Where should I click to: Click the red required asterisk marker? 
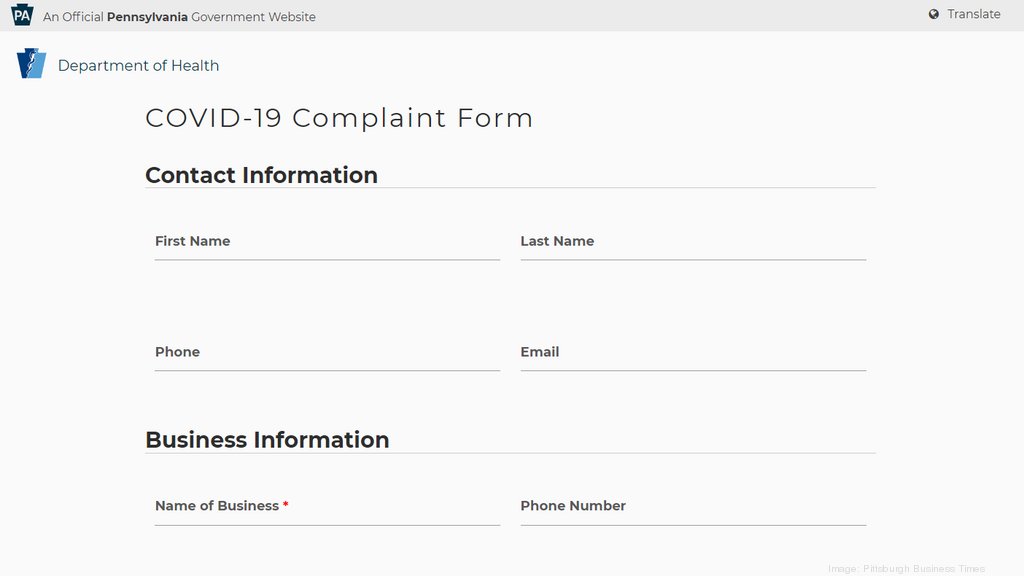[x=285, y=505]
